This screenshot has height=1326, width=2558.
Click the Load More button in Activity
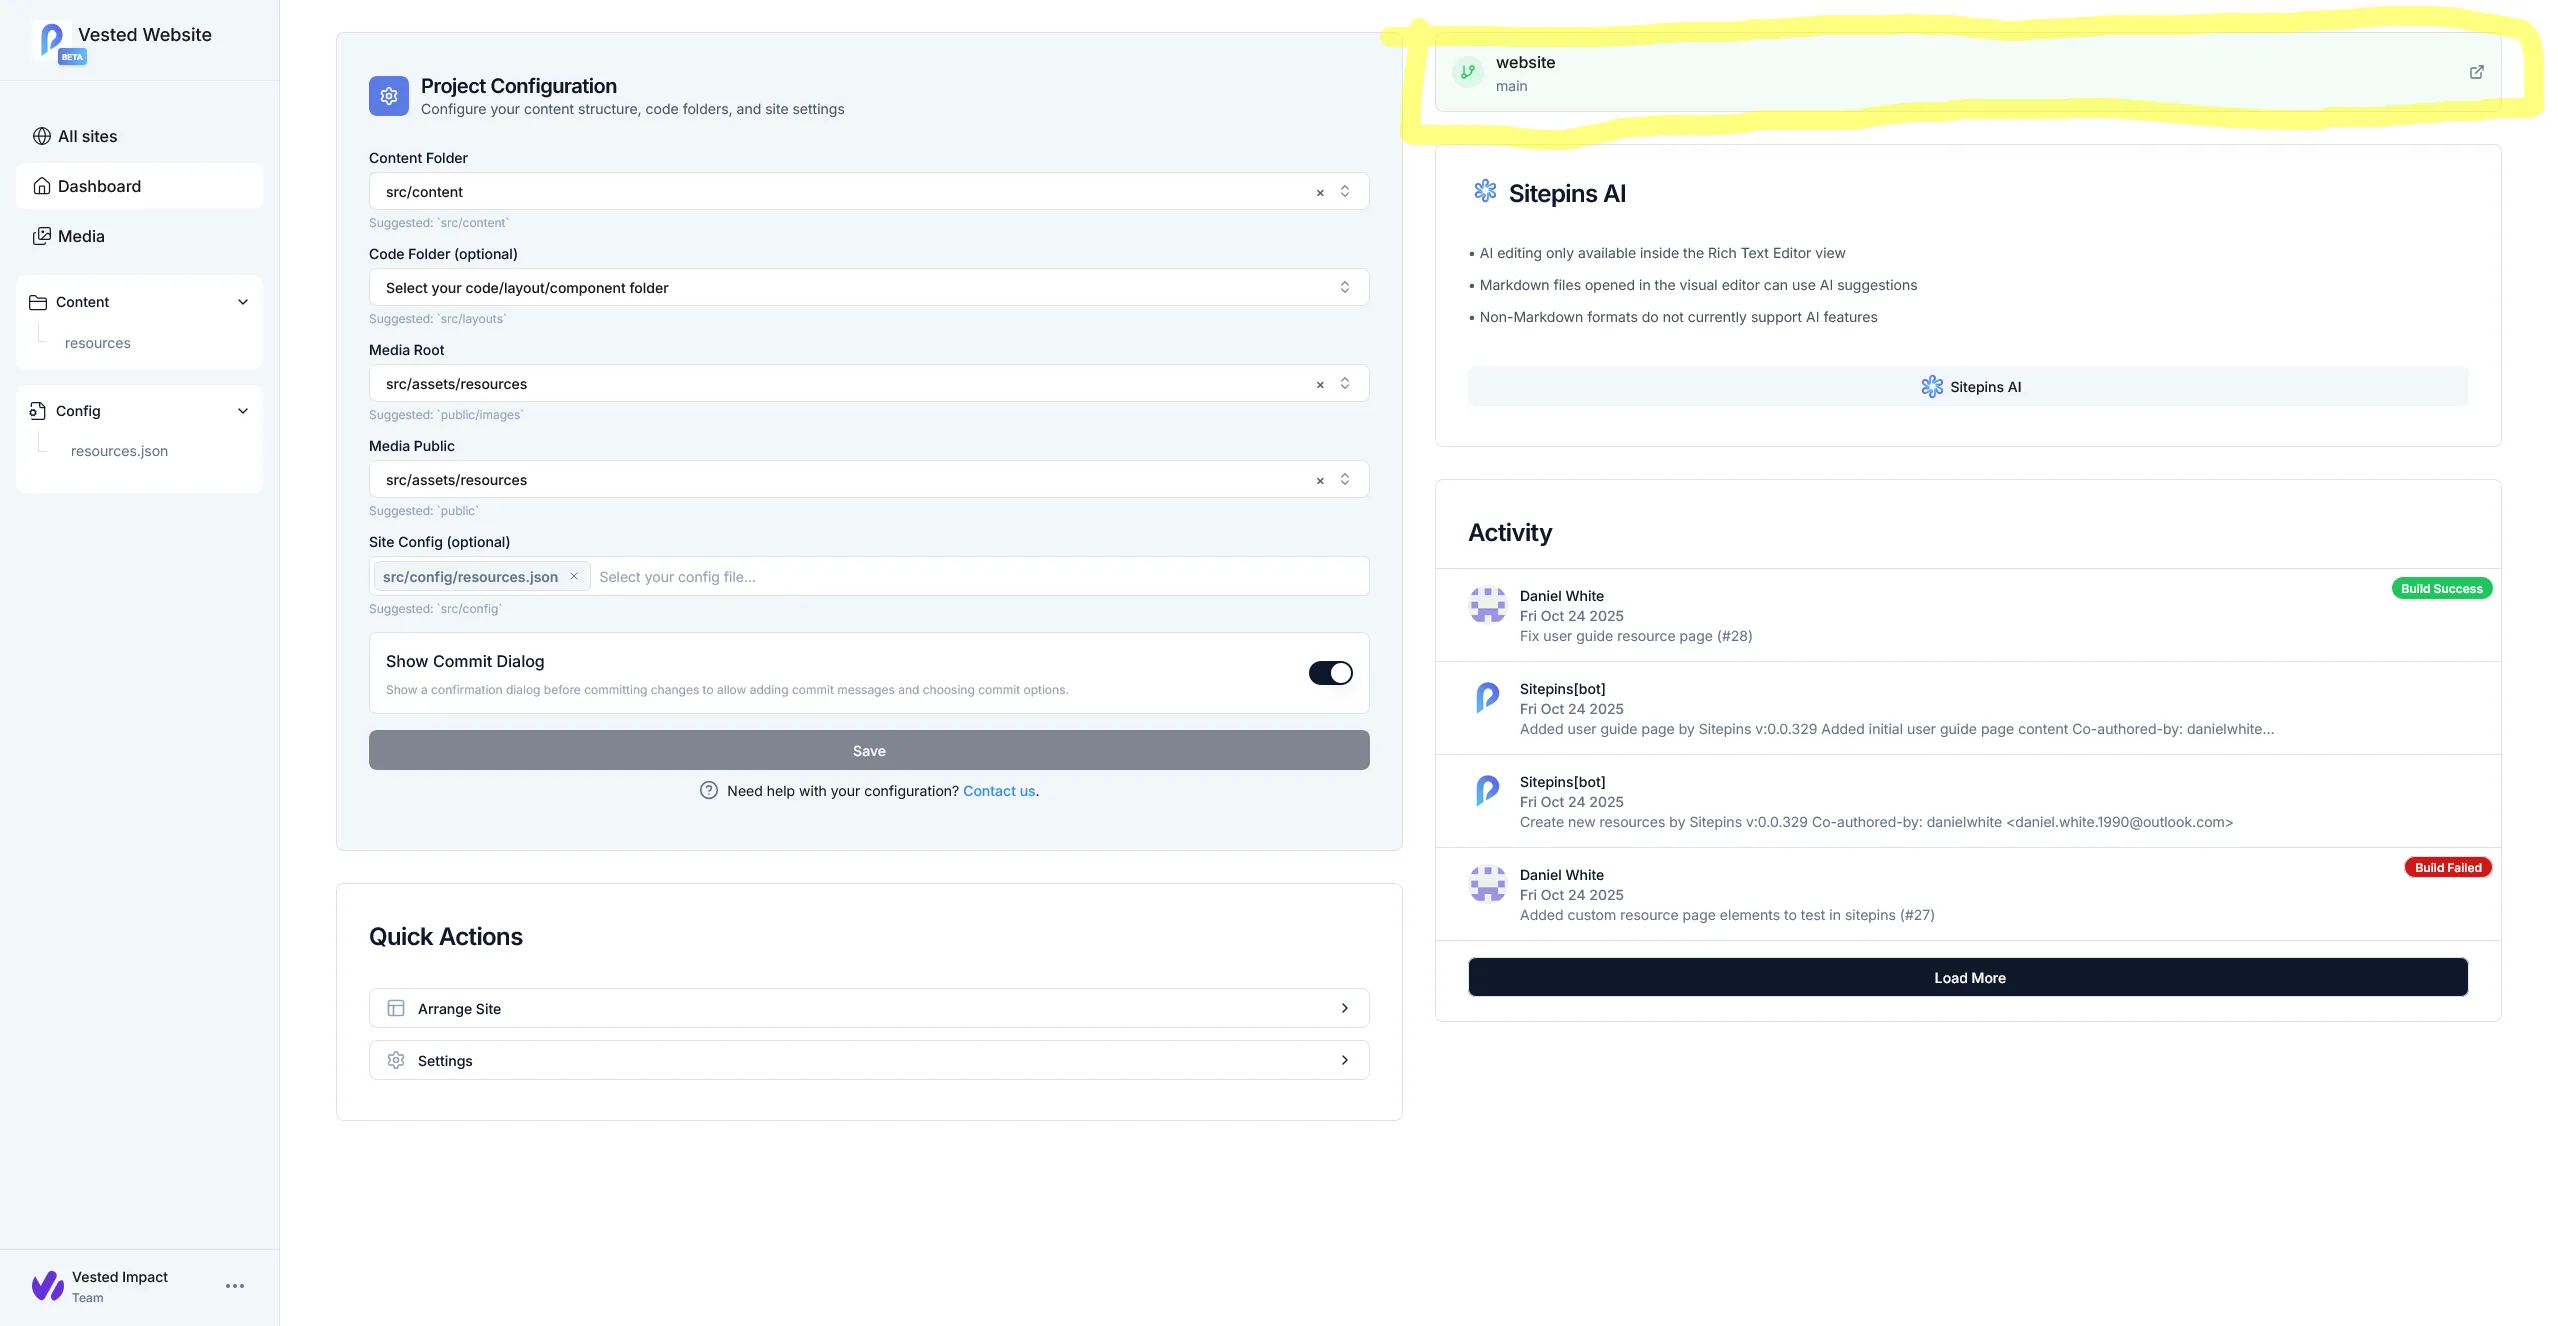pyautogui.click(x=1968, y=977)
